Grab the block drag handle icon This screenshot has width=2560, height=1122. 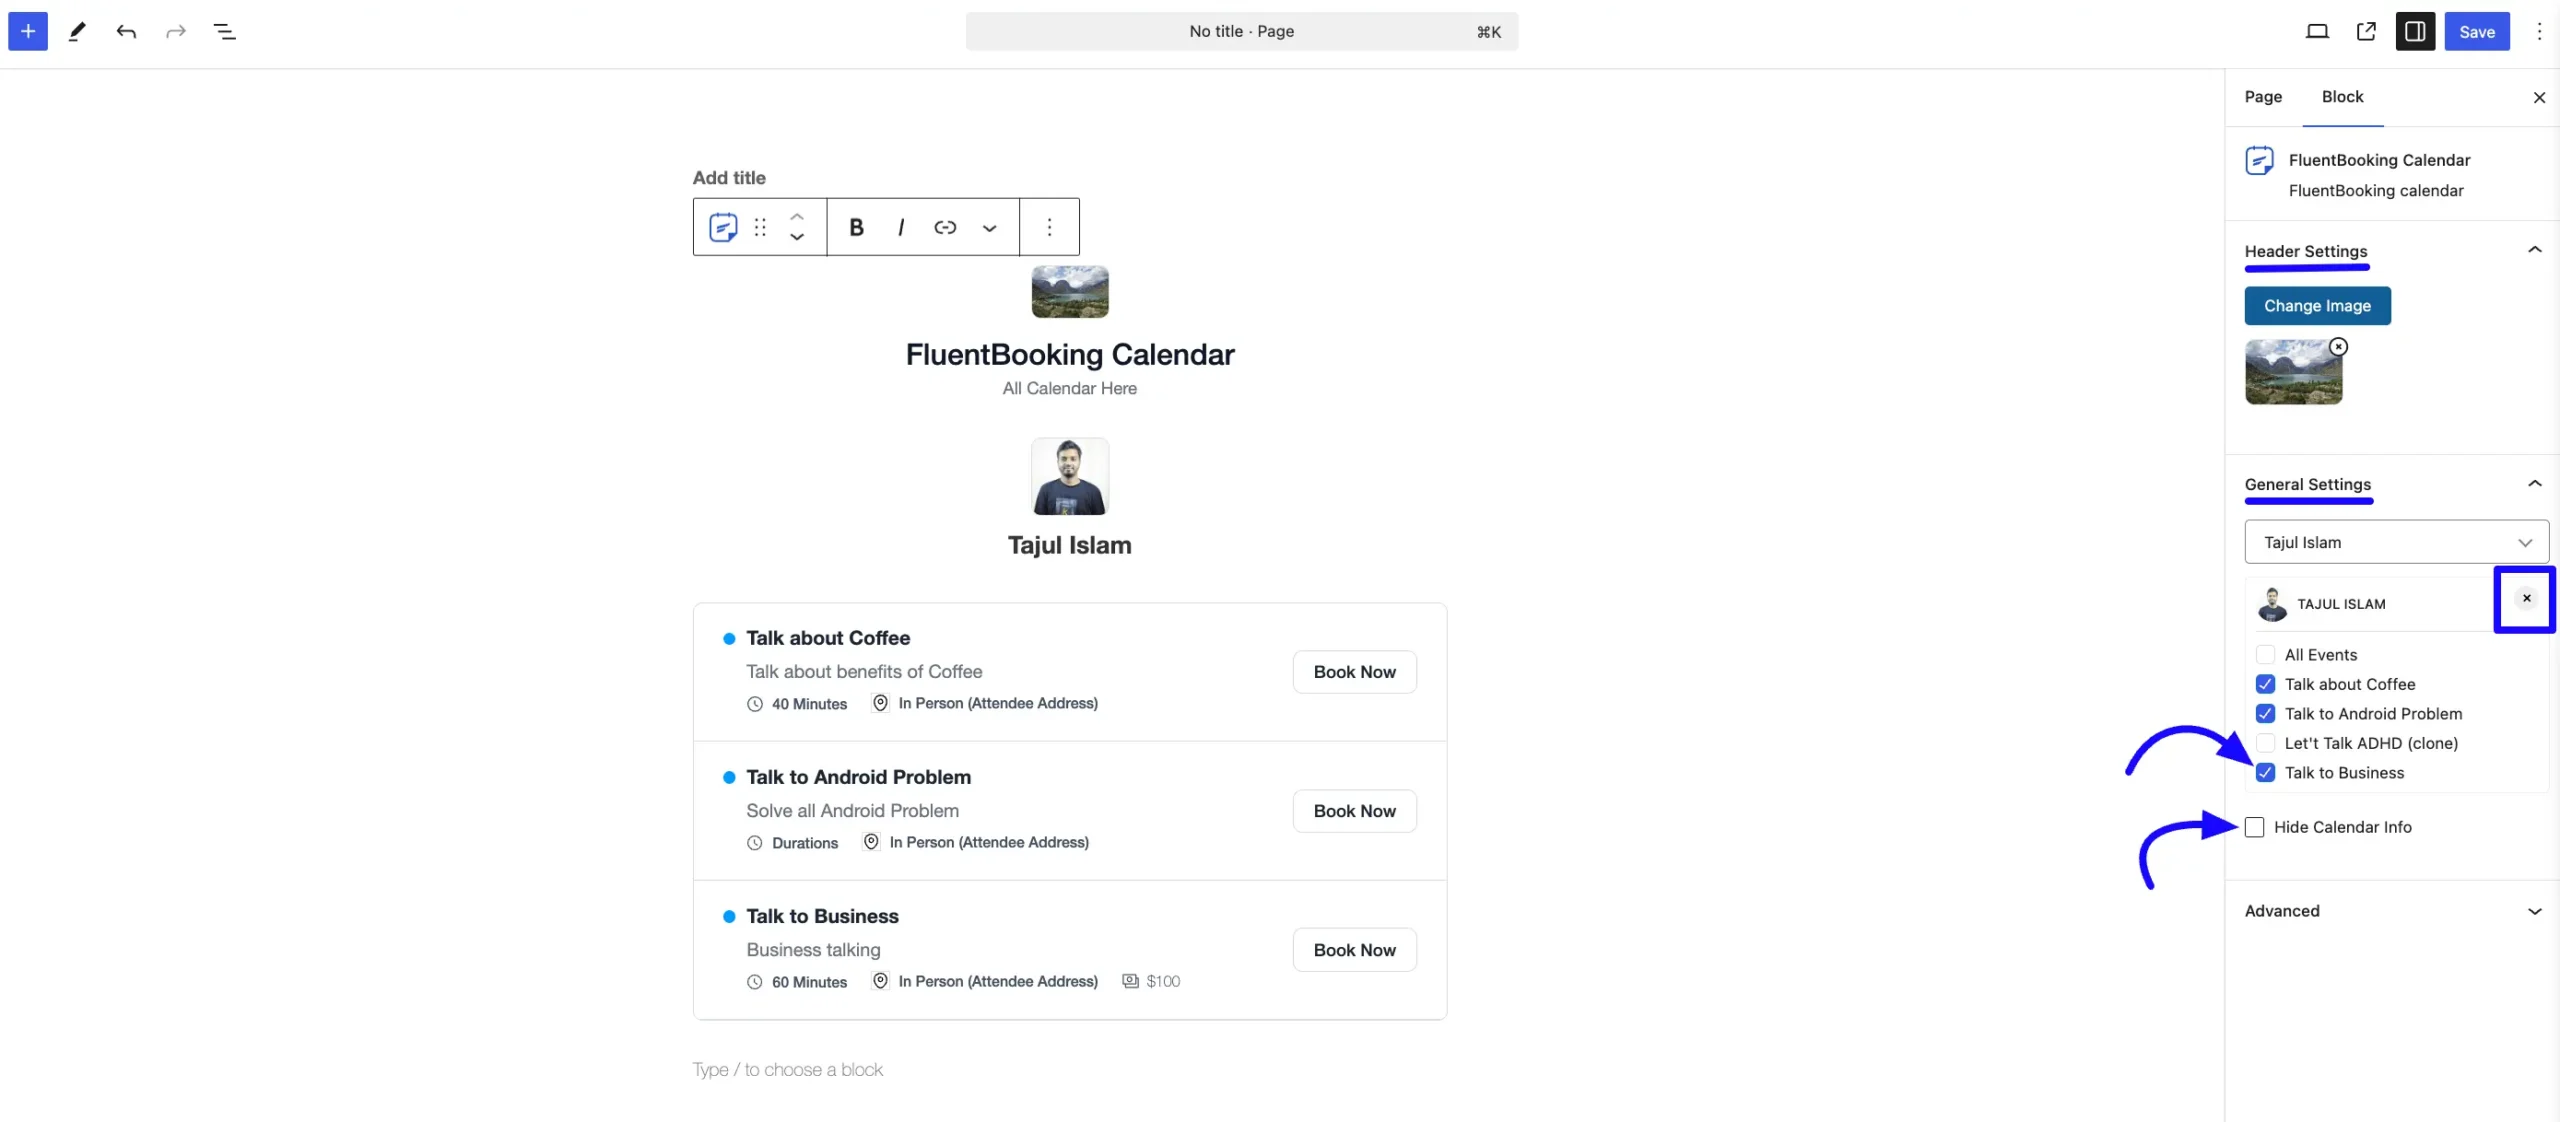(760, 227)
